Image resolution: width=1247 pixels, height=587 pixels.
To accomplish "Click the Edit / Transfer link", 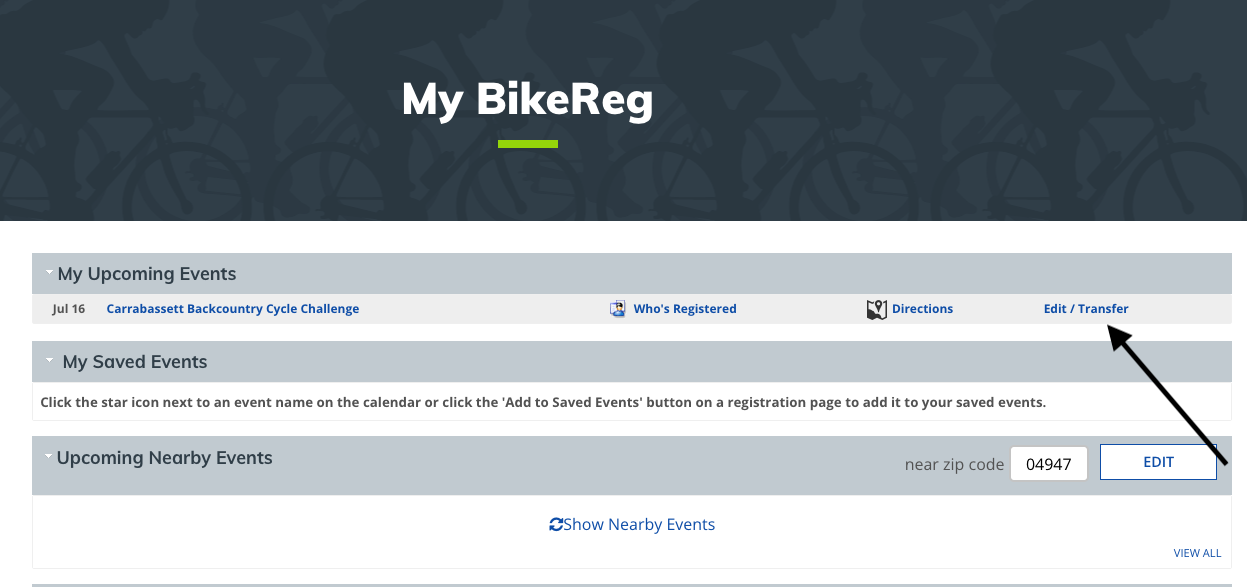I will [x=1086, y=309].
